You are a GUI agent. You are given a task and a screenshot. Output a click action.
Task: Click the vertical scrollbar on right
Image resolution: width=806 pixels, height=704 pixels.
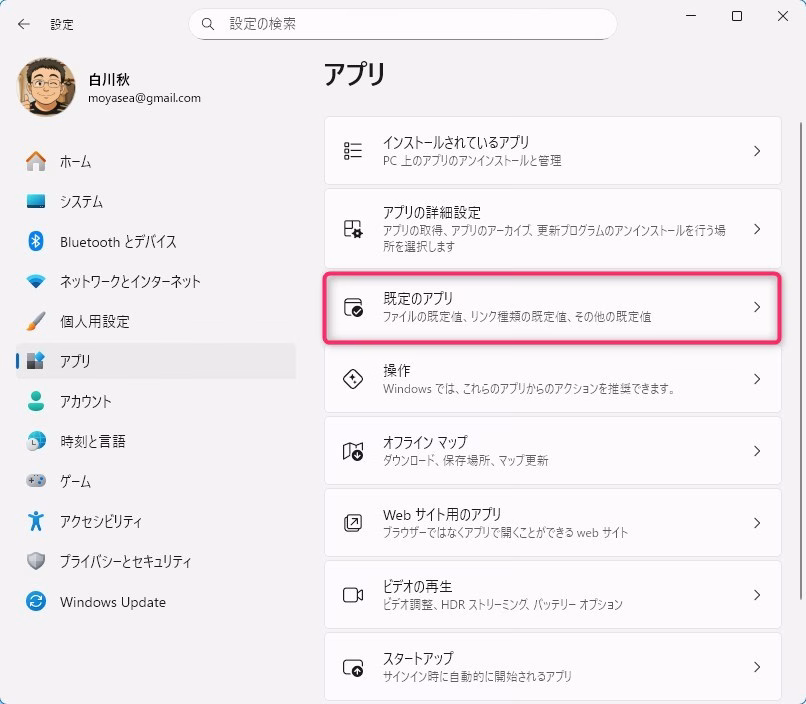(x=801, y=360)
